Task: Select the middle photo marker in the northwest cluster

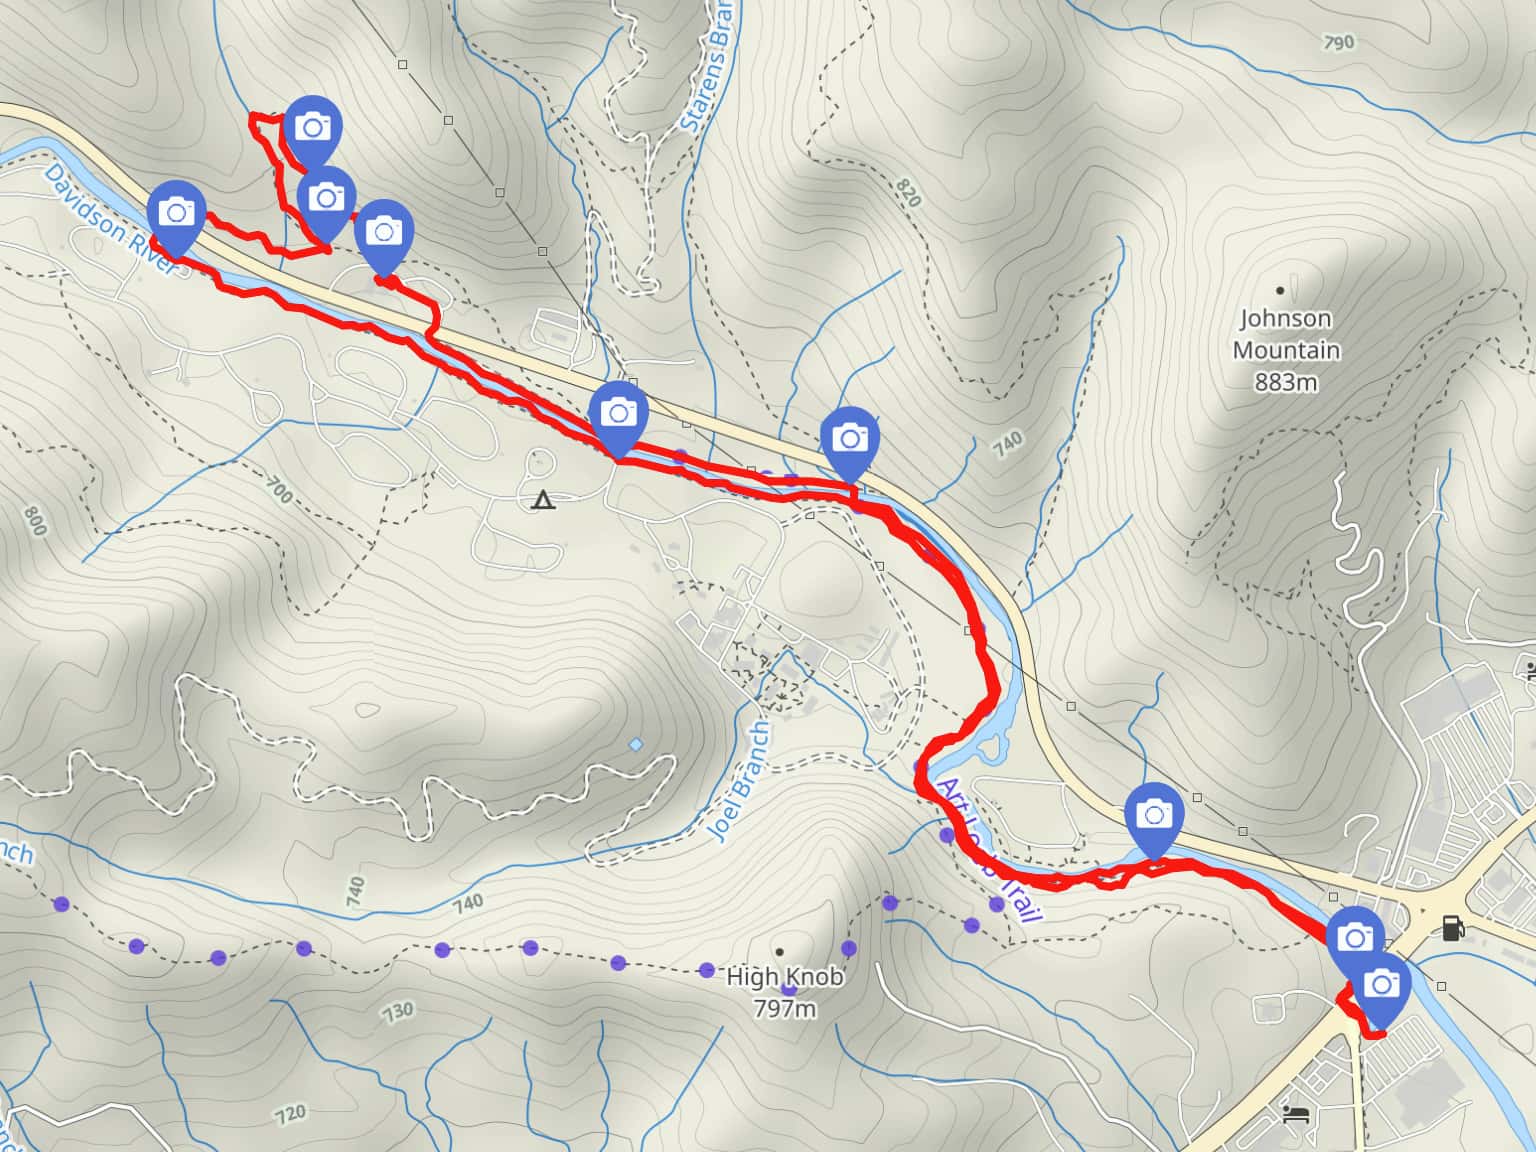Action: pyautogui.click(x=326, y=200)
